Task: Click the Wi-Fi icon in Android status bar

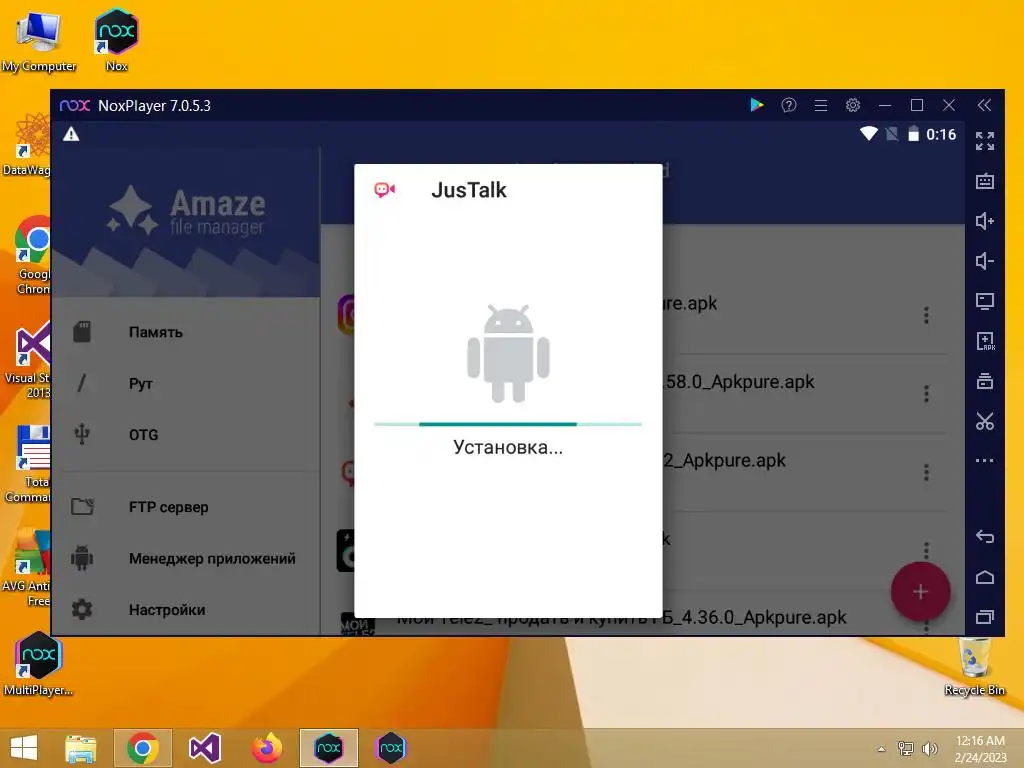Action: 869,134
